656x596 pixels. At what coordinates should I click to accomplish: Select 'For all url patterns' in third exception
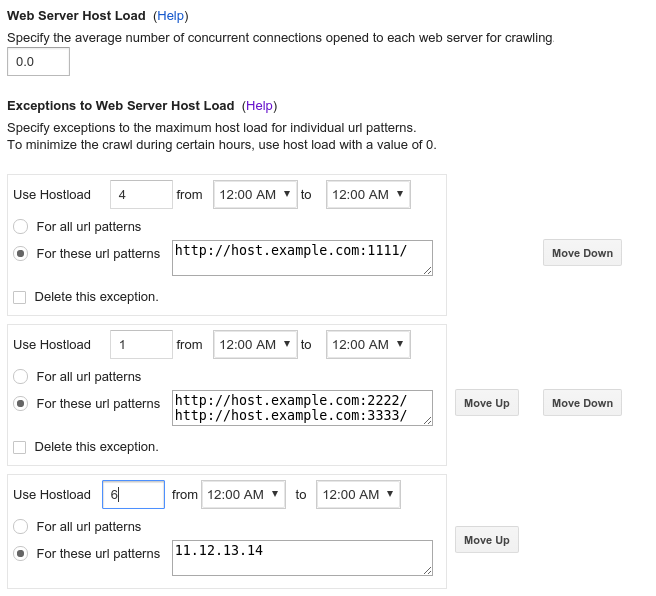21,527
